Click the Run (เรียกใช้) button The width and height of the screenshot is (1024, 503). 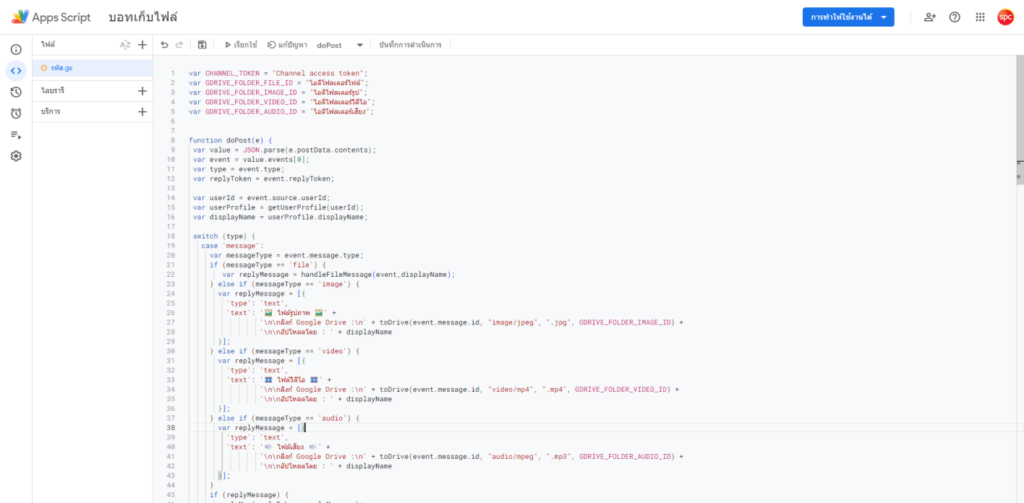(x=240, y=45)
